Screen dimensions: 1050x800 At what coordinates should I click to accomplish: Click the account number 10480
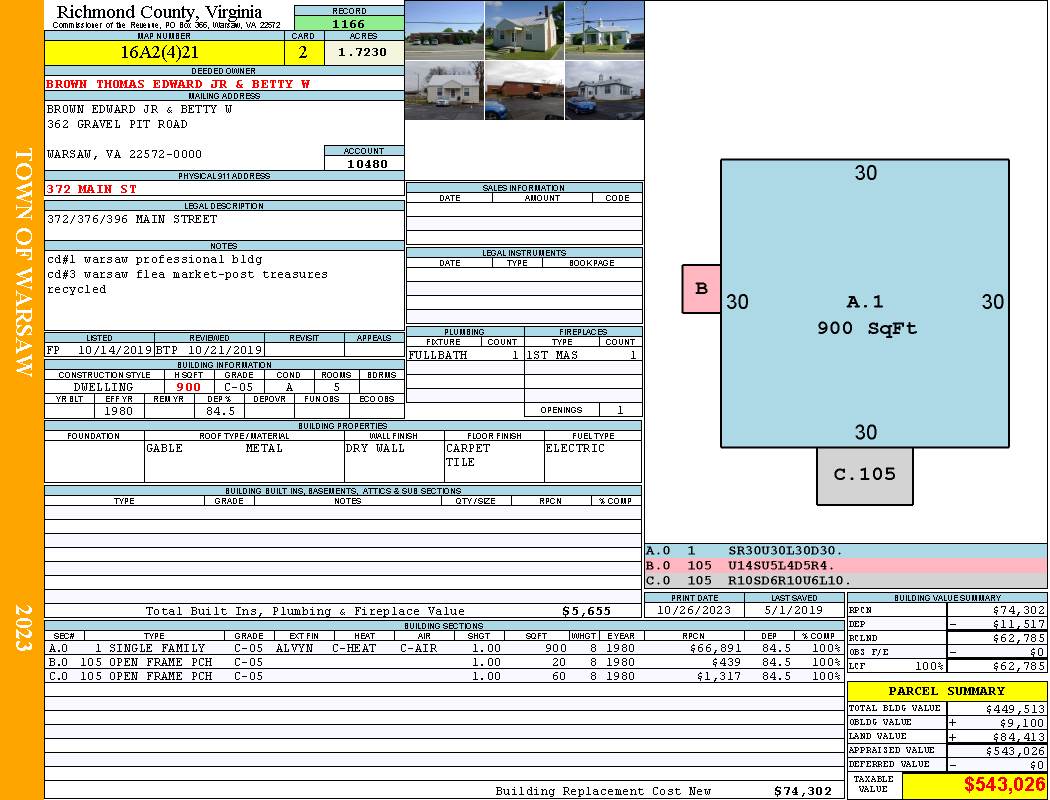pos(364,163)
